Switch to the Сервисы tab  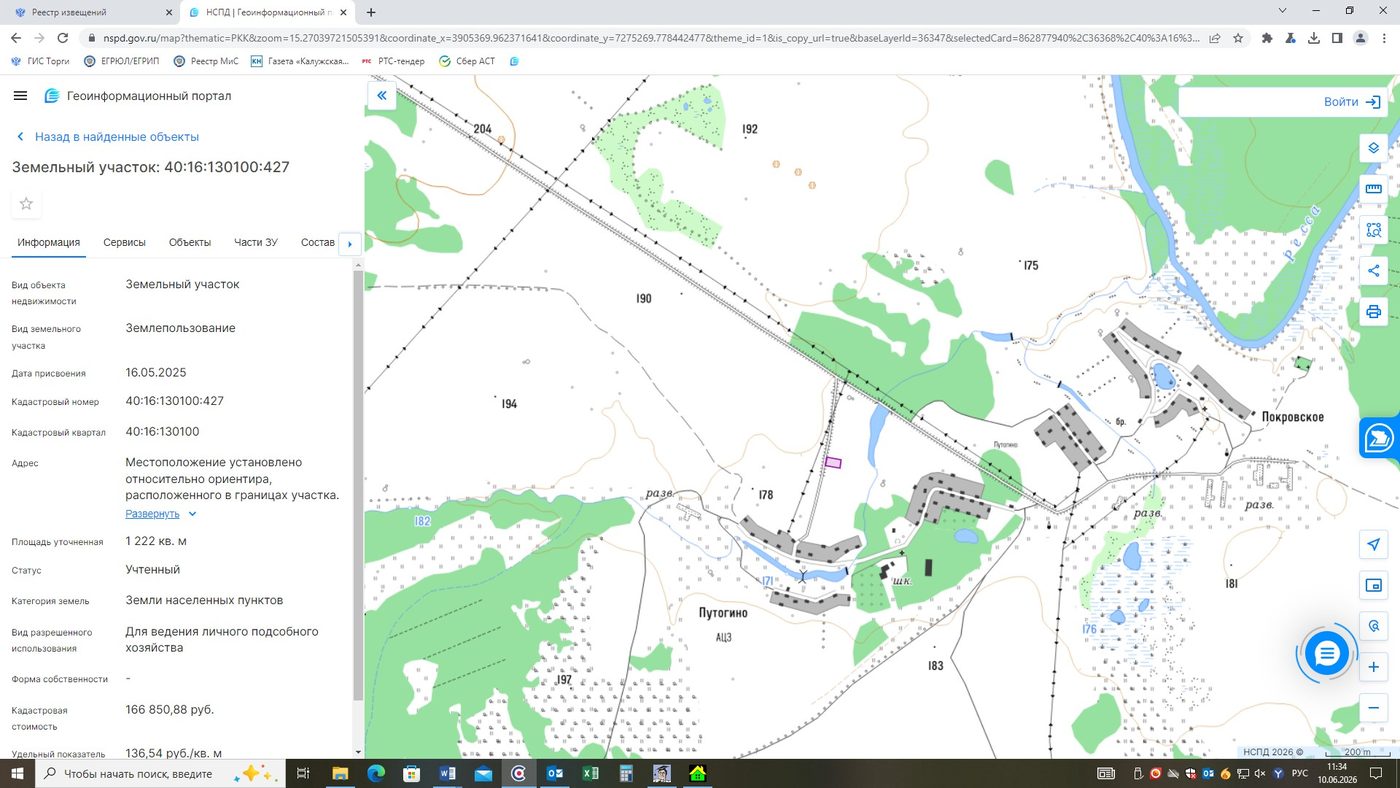124,243
